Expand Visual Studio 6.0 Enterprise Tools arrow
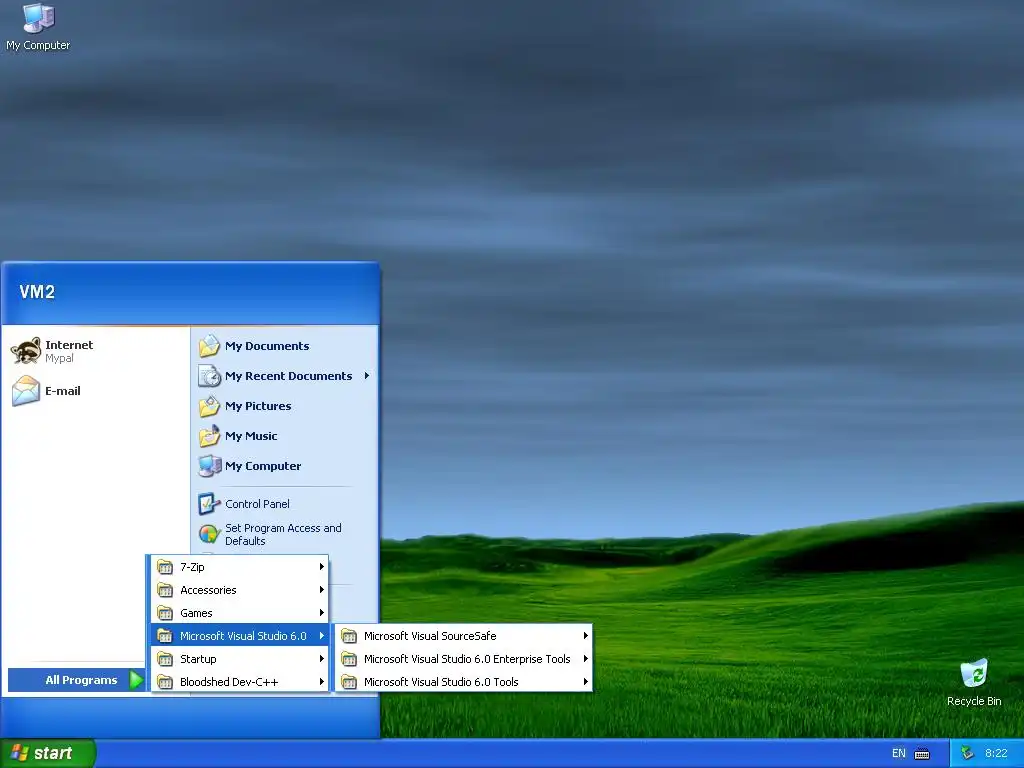This screenshot has width=1024, height=768. (586, 659)
